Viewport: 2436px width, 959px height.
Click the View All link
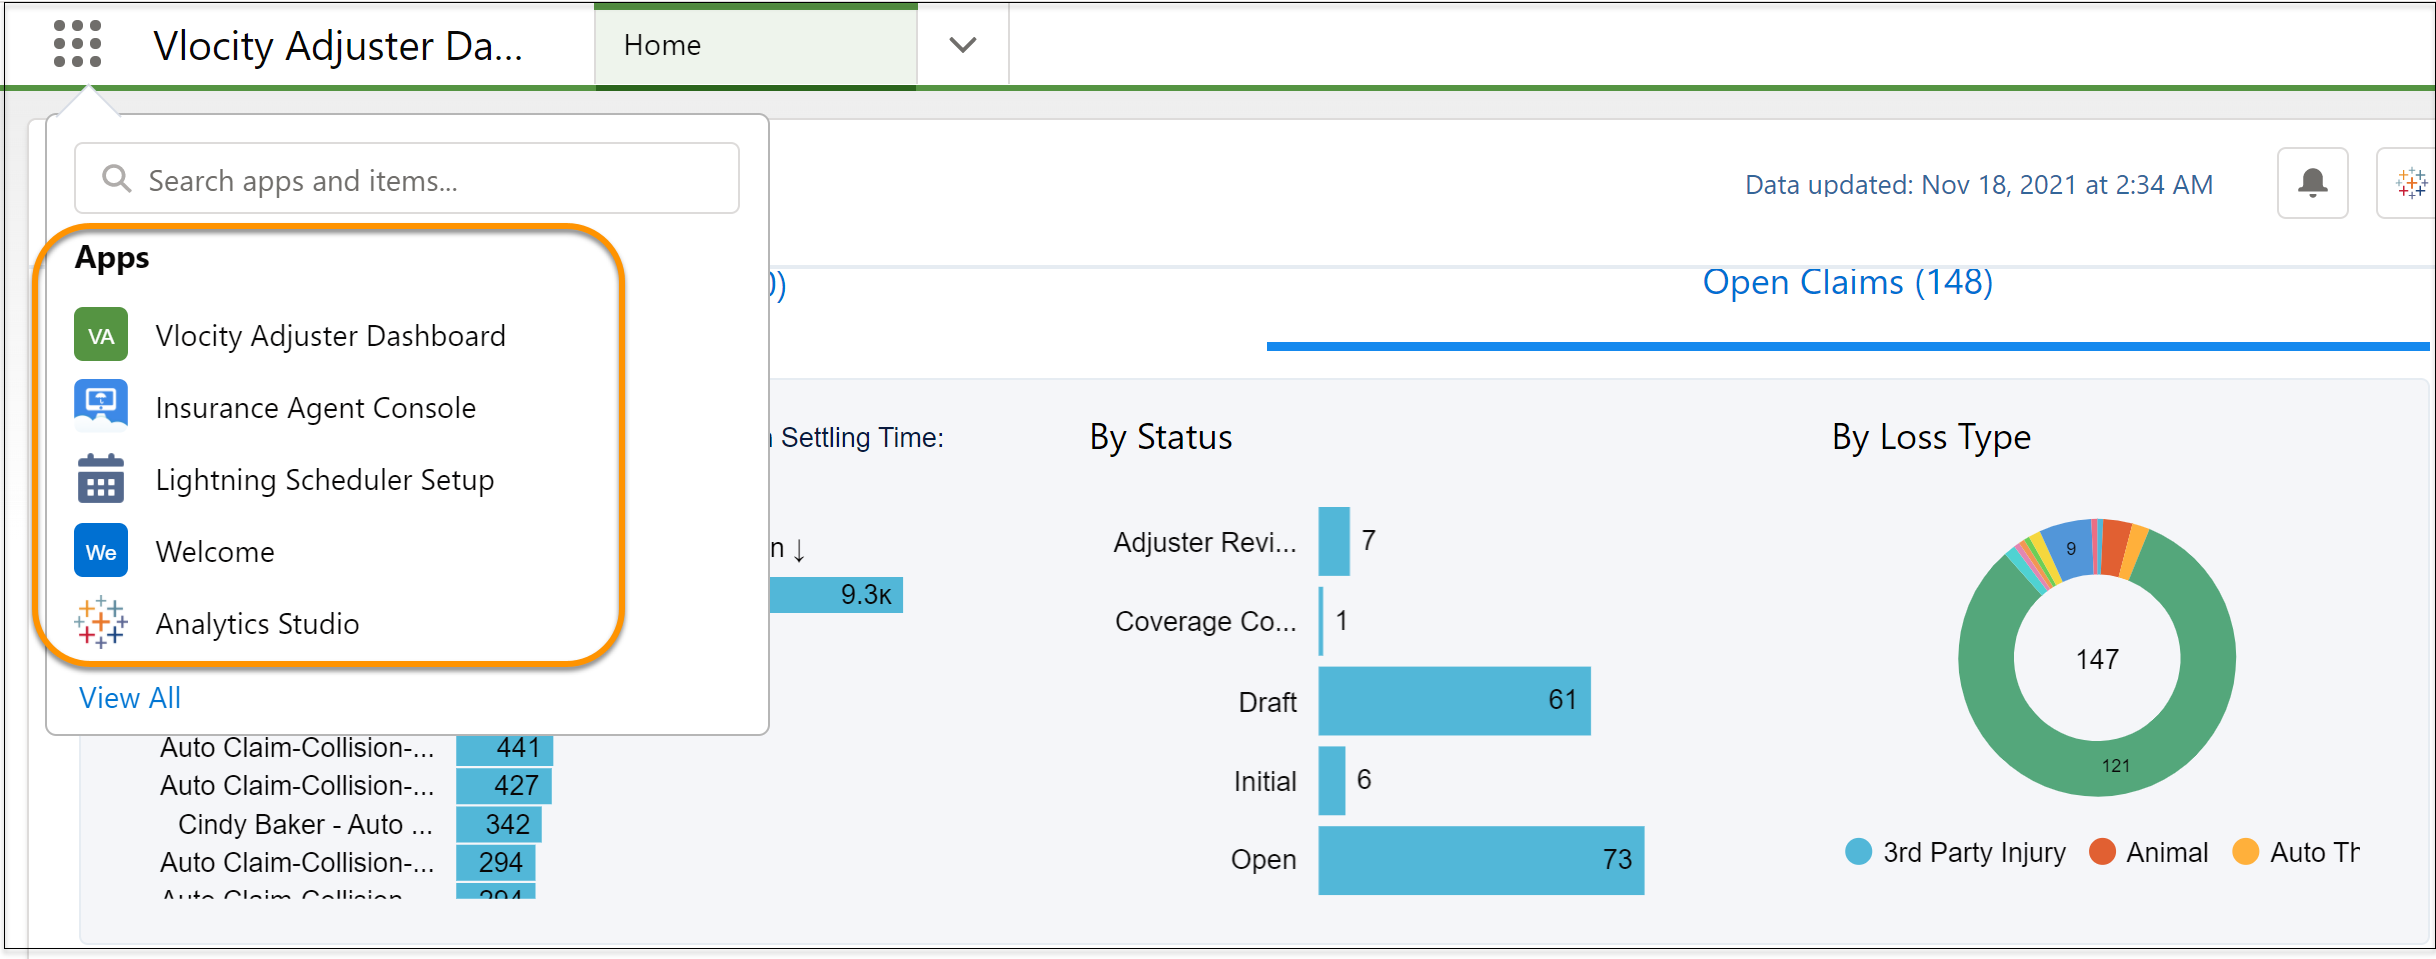pyautogui.click(x=130, y=698)
